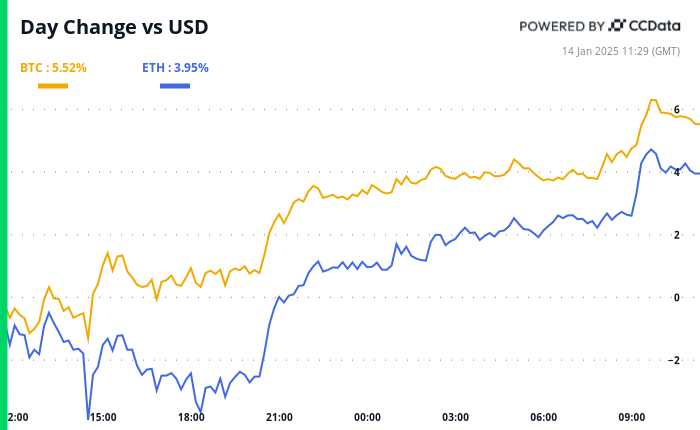Toggle the BTC: 5.52% legend label
The width and height of the screenshot is (700, 430).
tap(53, 68)
